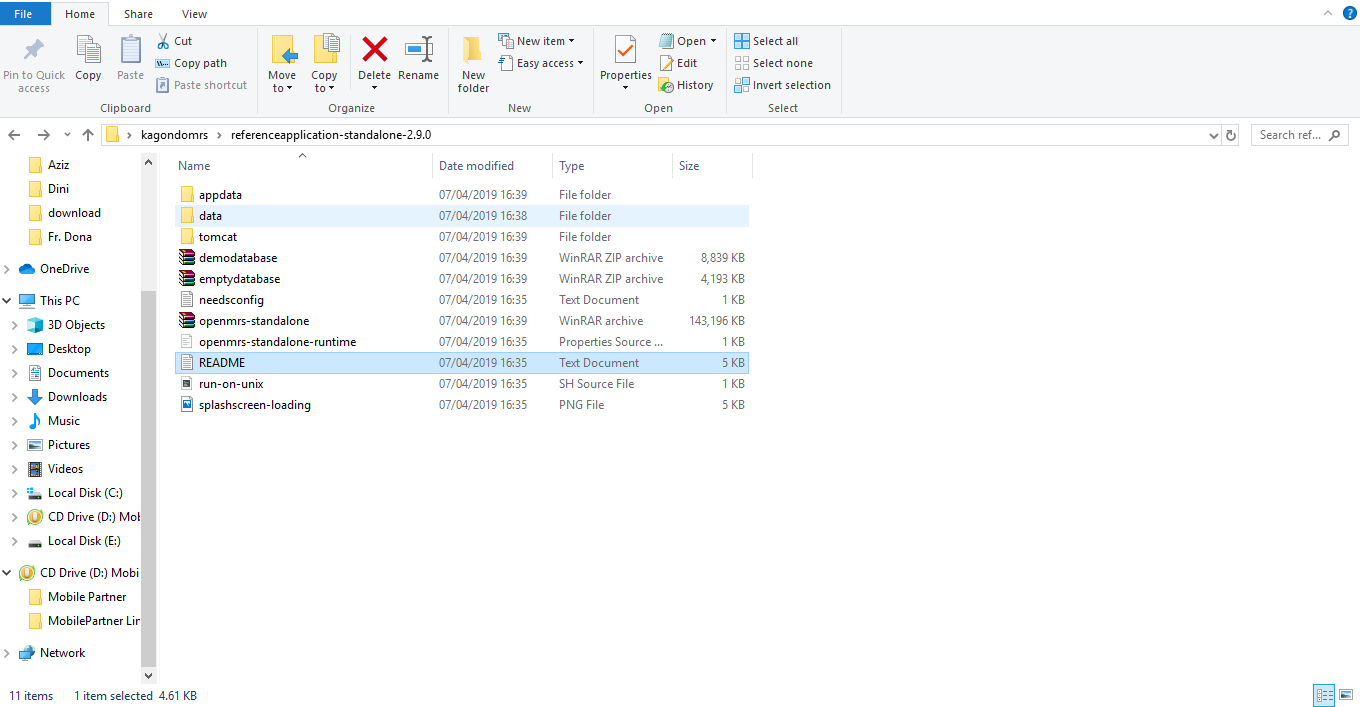
Task: Select the splashscreen-loading PNG file
Action: (x=461, y=405)
